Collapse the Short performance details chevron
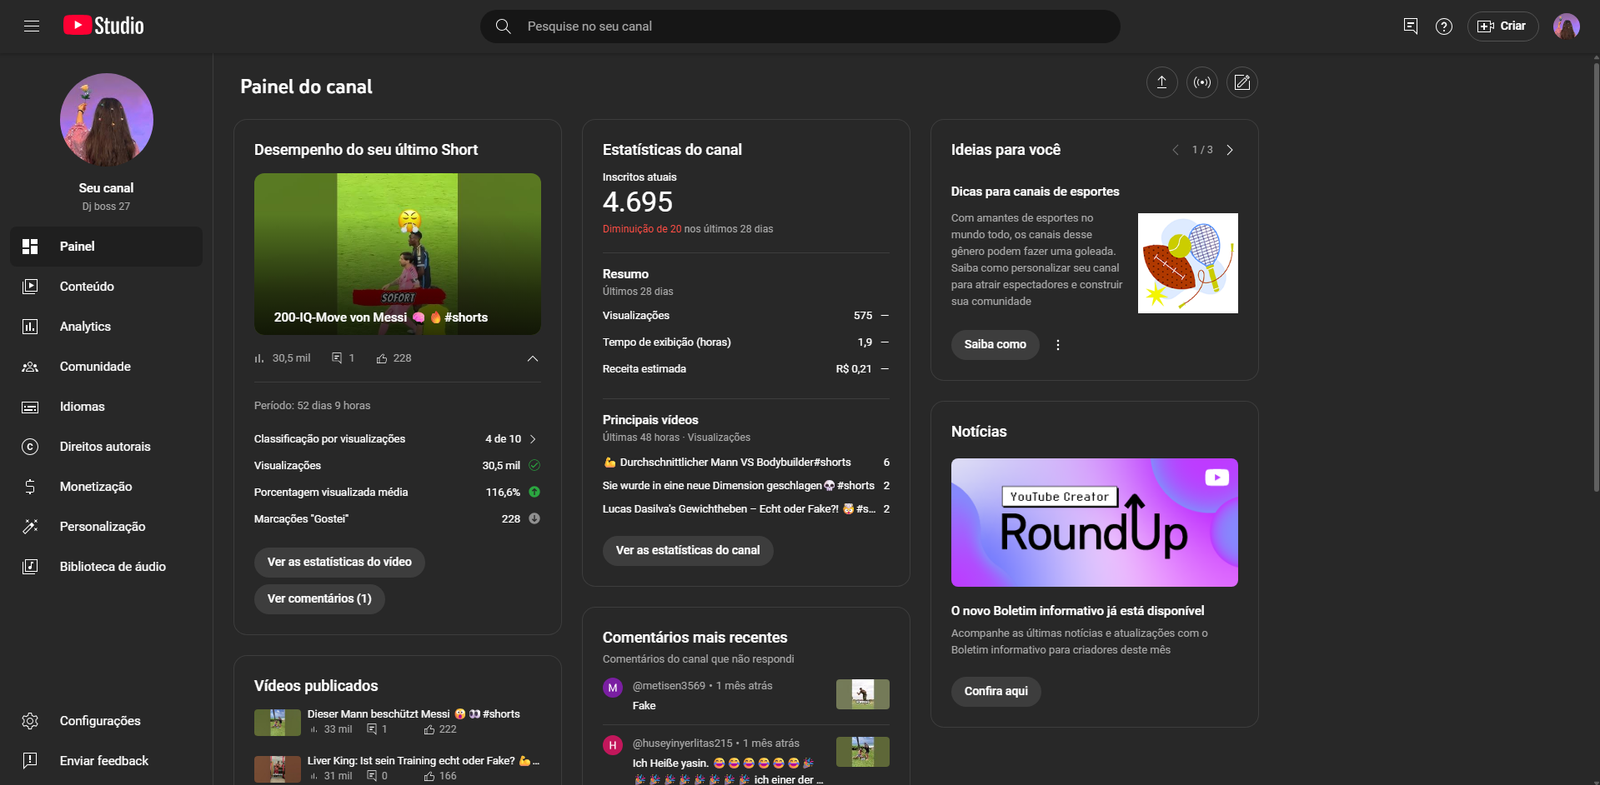 (x=533, y=358)
